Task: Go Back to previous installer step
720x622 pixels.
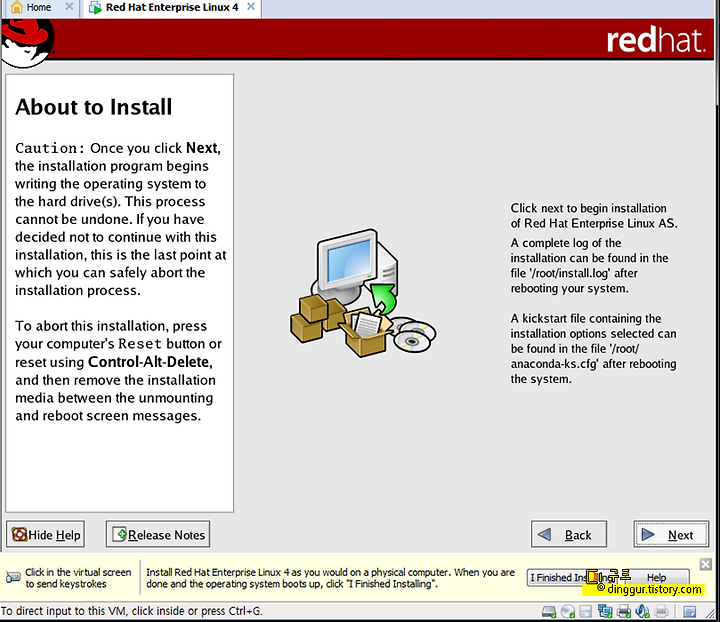Action: point(568,534)
